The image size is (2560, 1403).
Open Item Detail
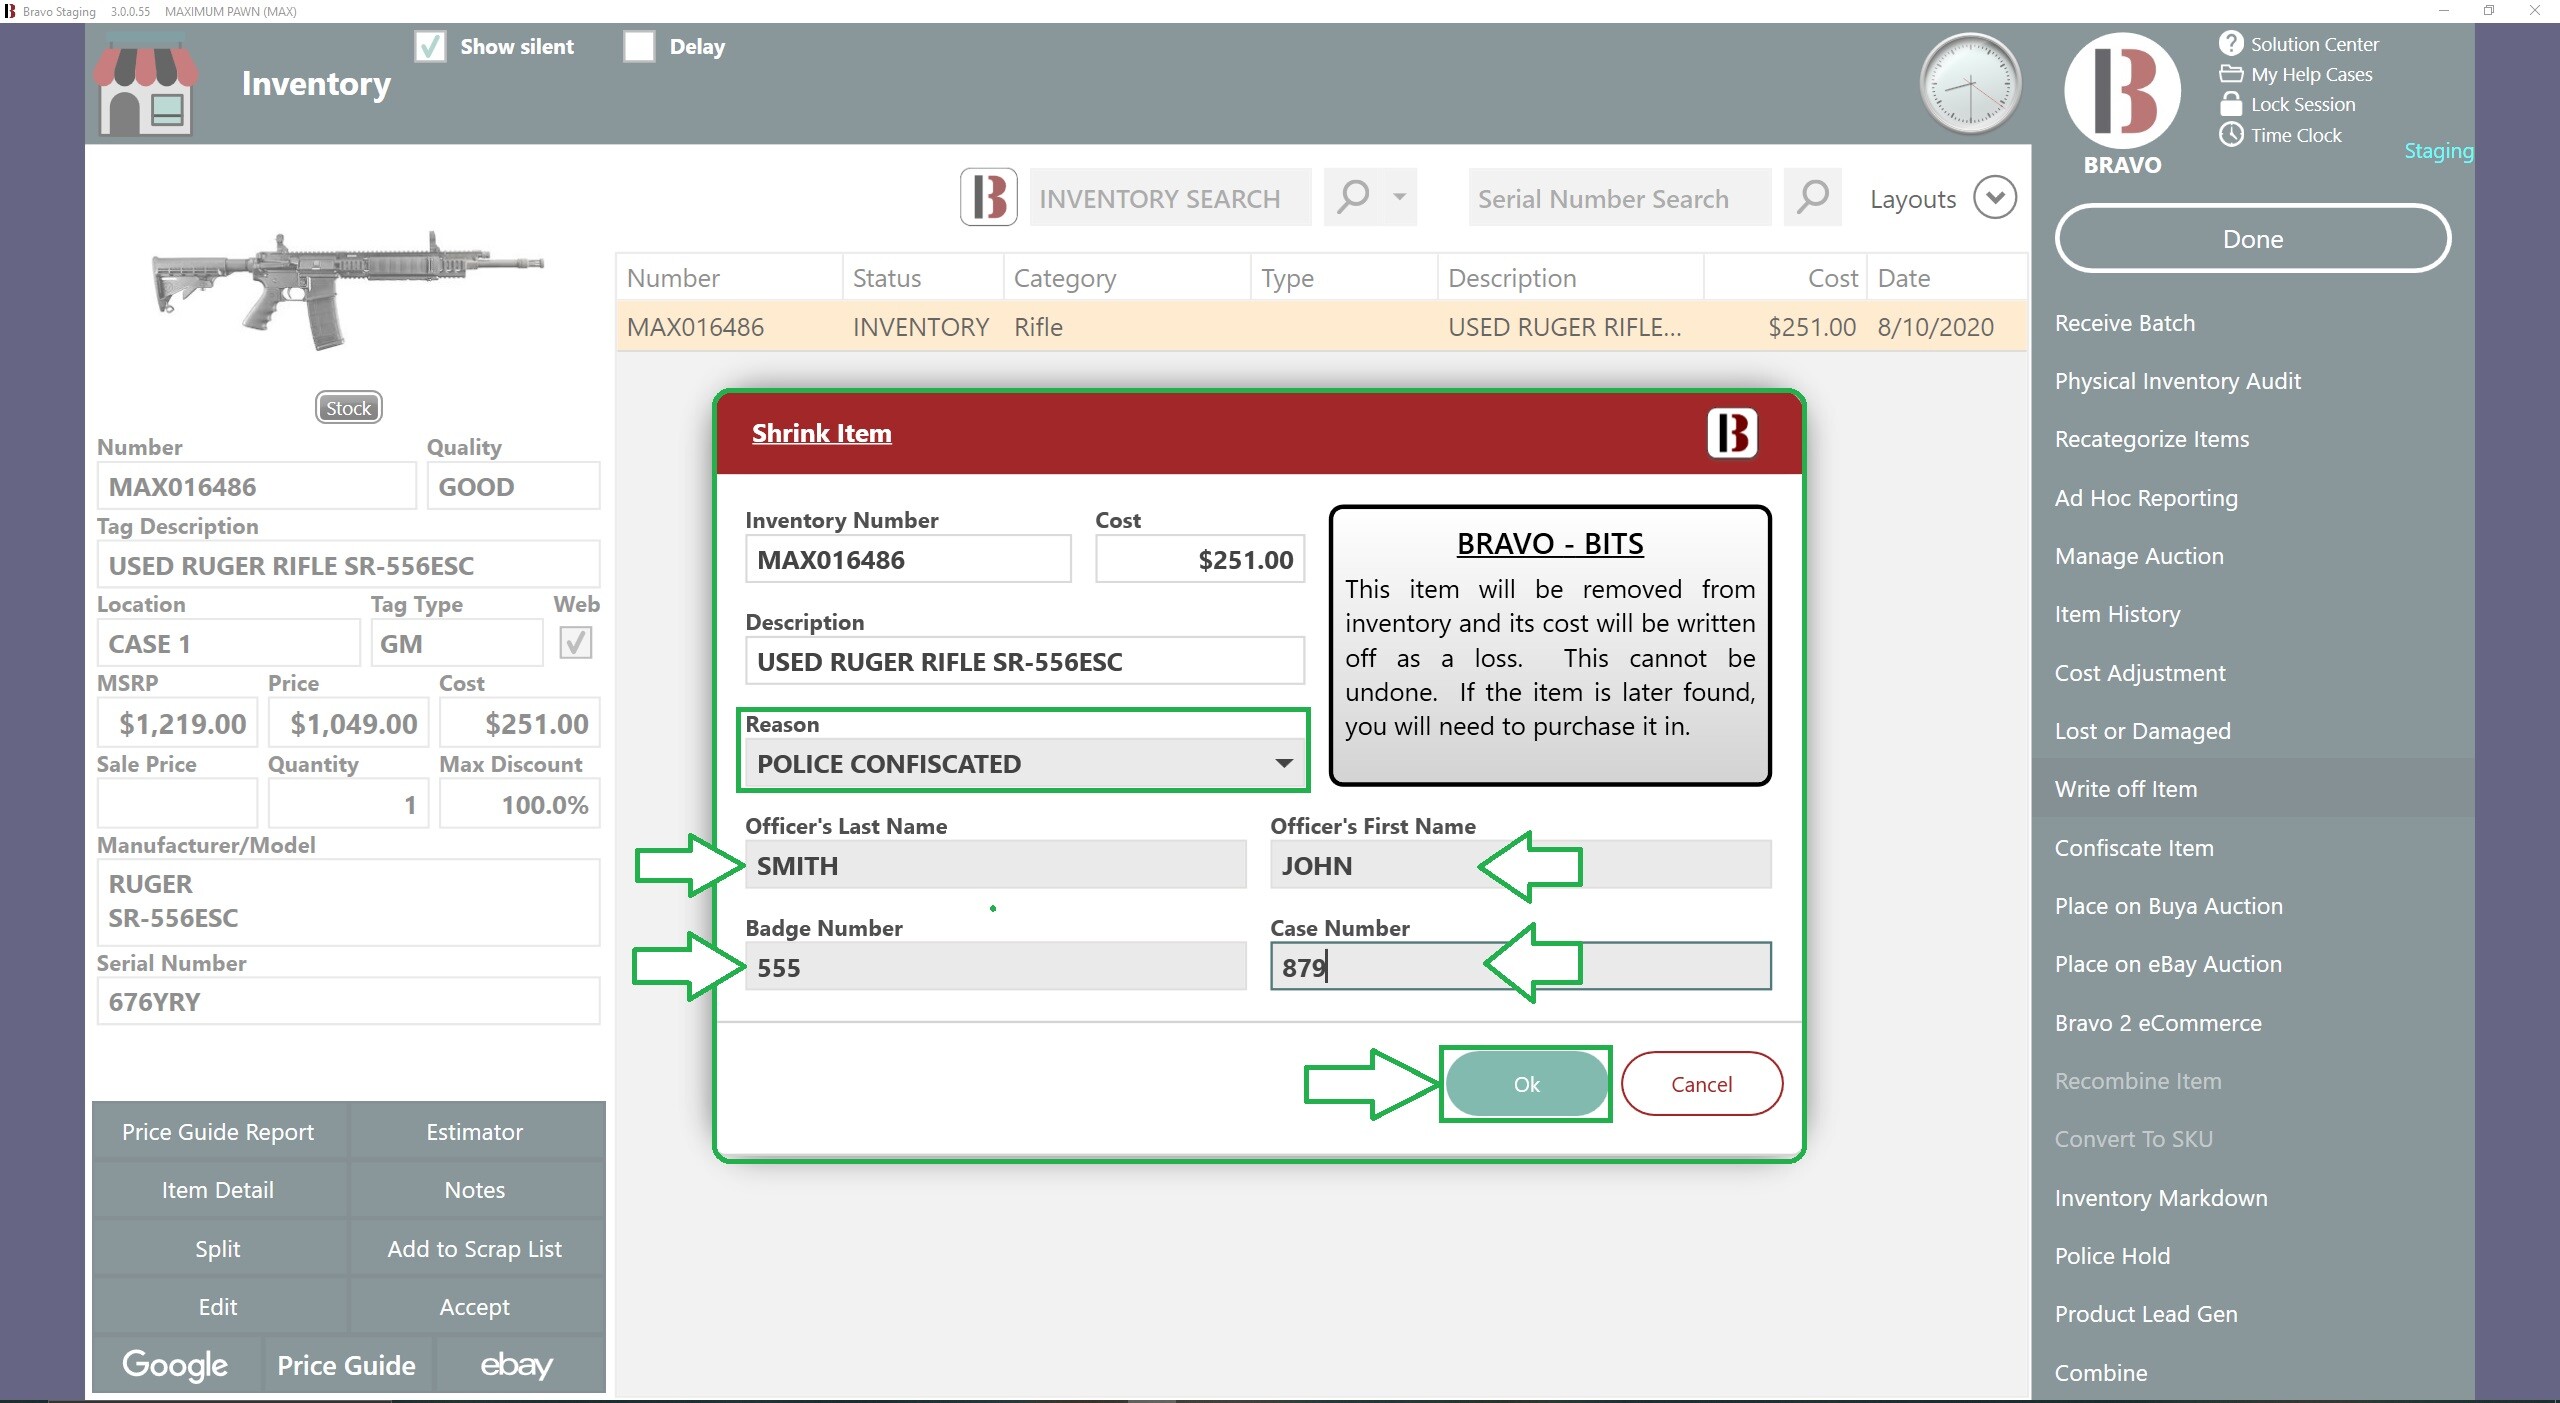pos(218,1190)
